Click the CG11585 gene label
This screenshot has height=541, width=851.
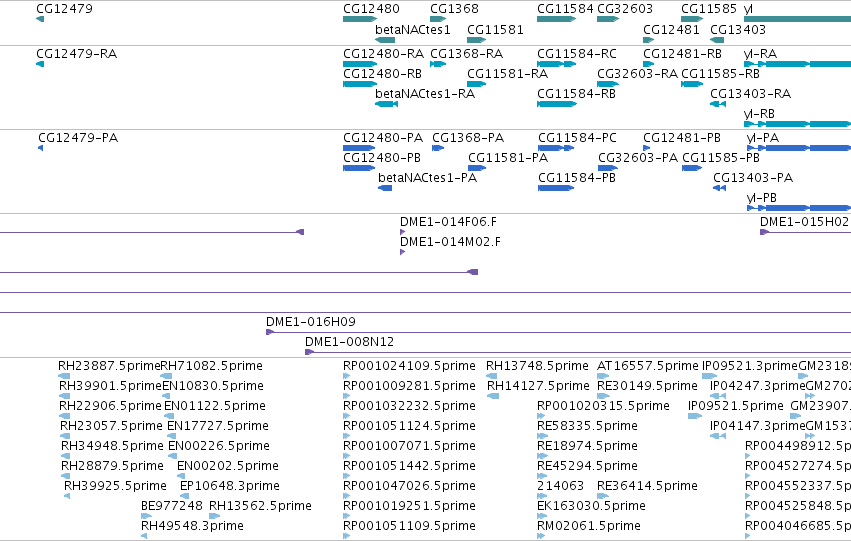709,9
